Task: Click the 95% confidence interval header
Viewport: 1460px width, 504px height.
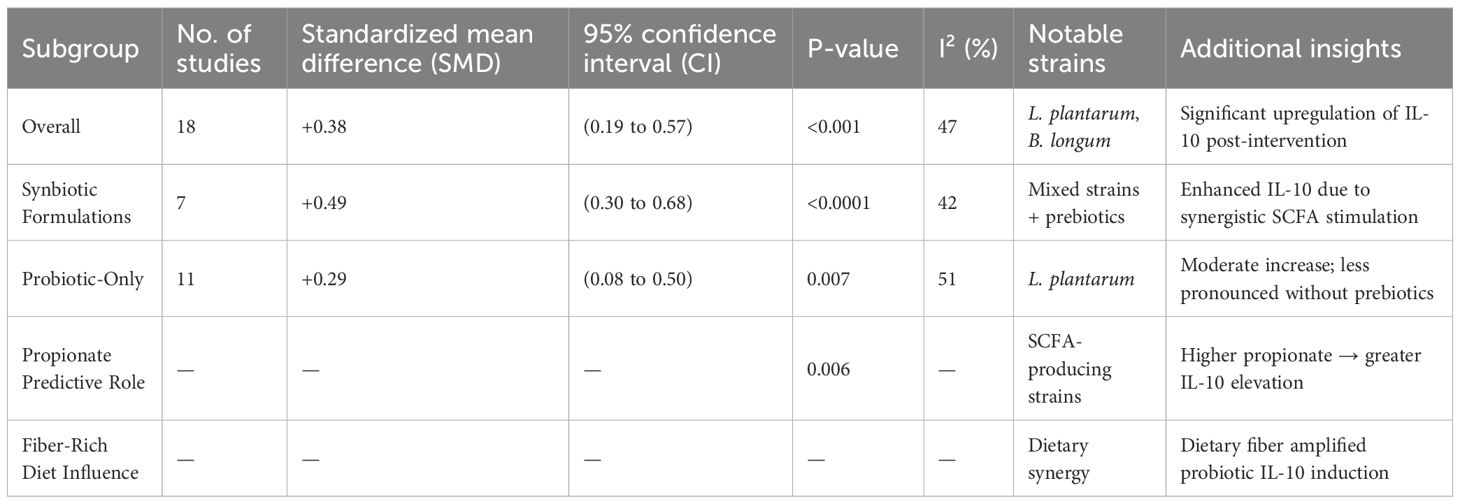Action: 680,48
